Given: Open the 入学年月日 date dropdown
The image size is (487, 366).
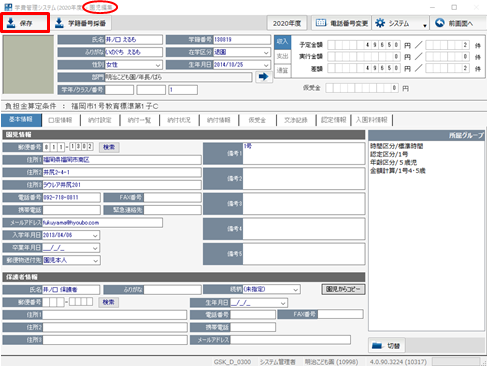Looking at the screenshot, I should pyautogui.click(x=95, y=235).
